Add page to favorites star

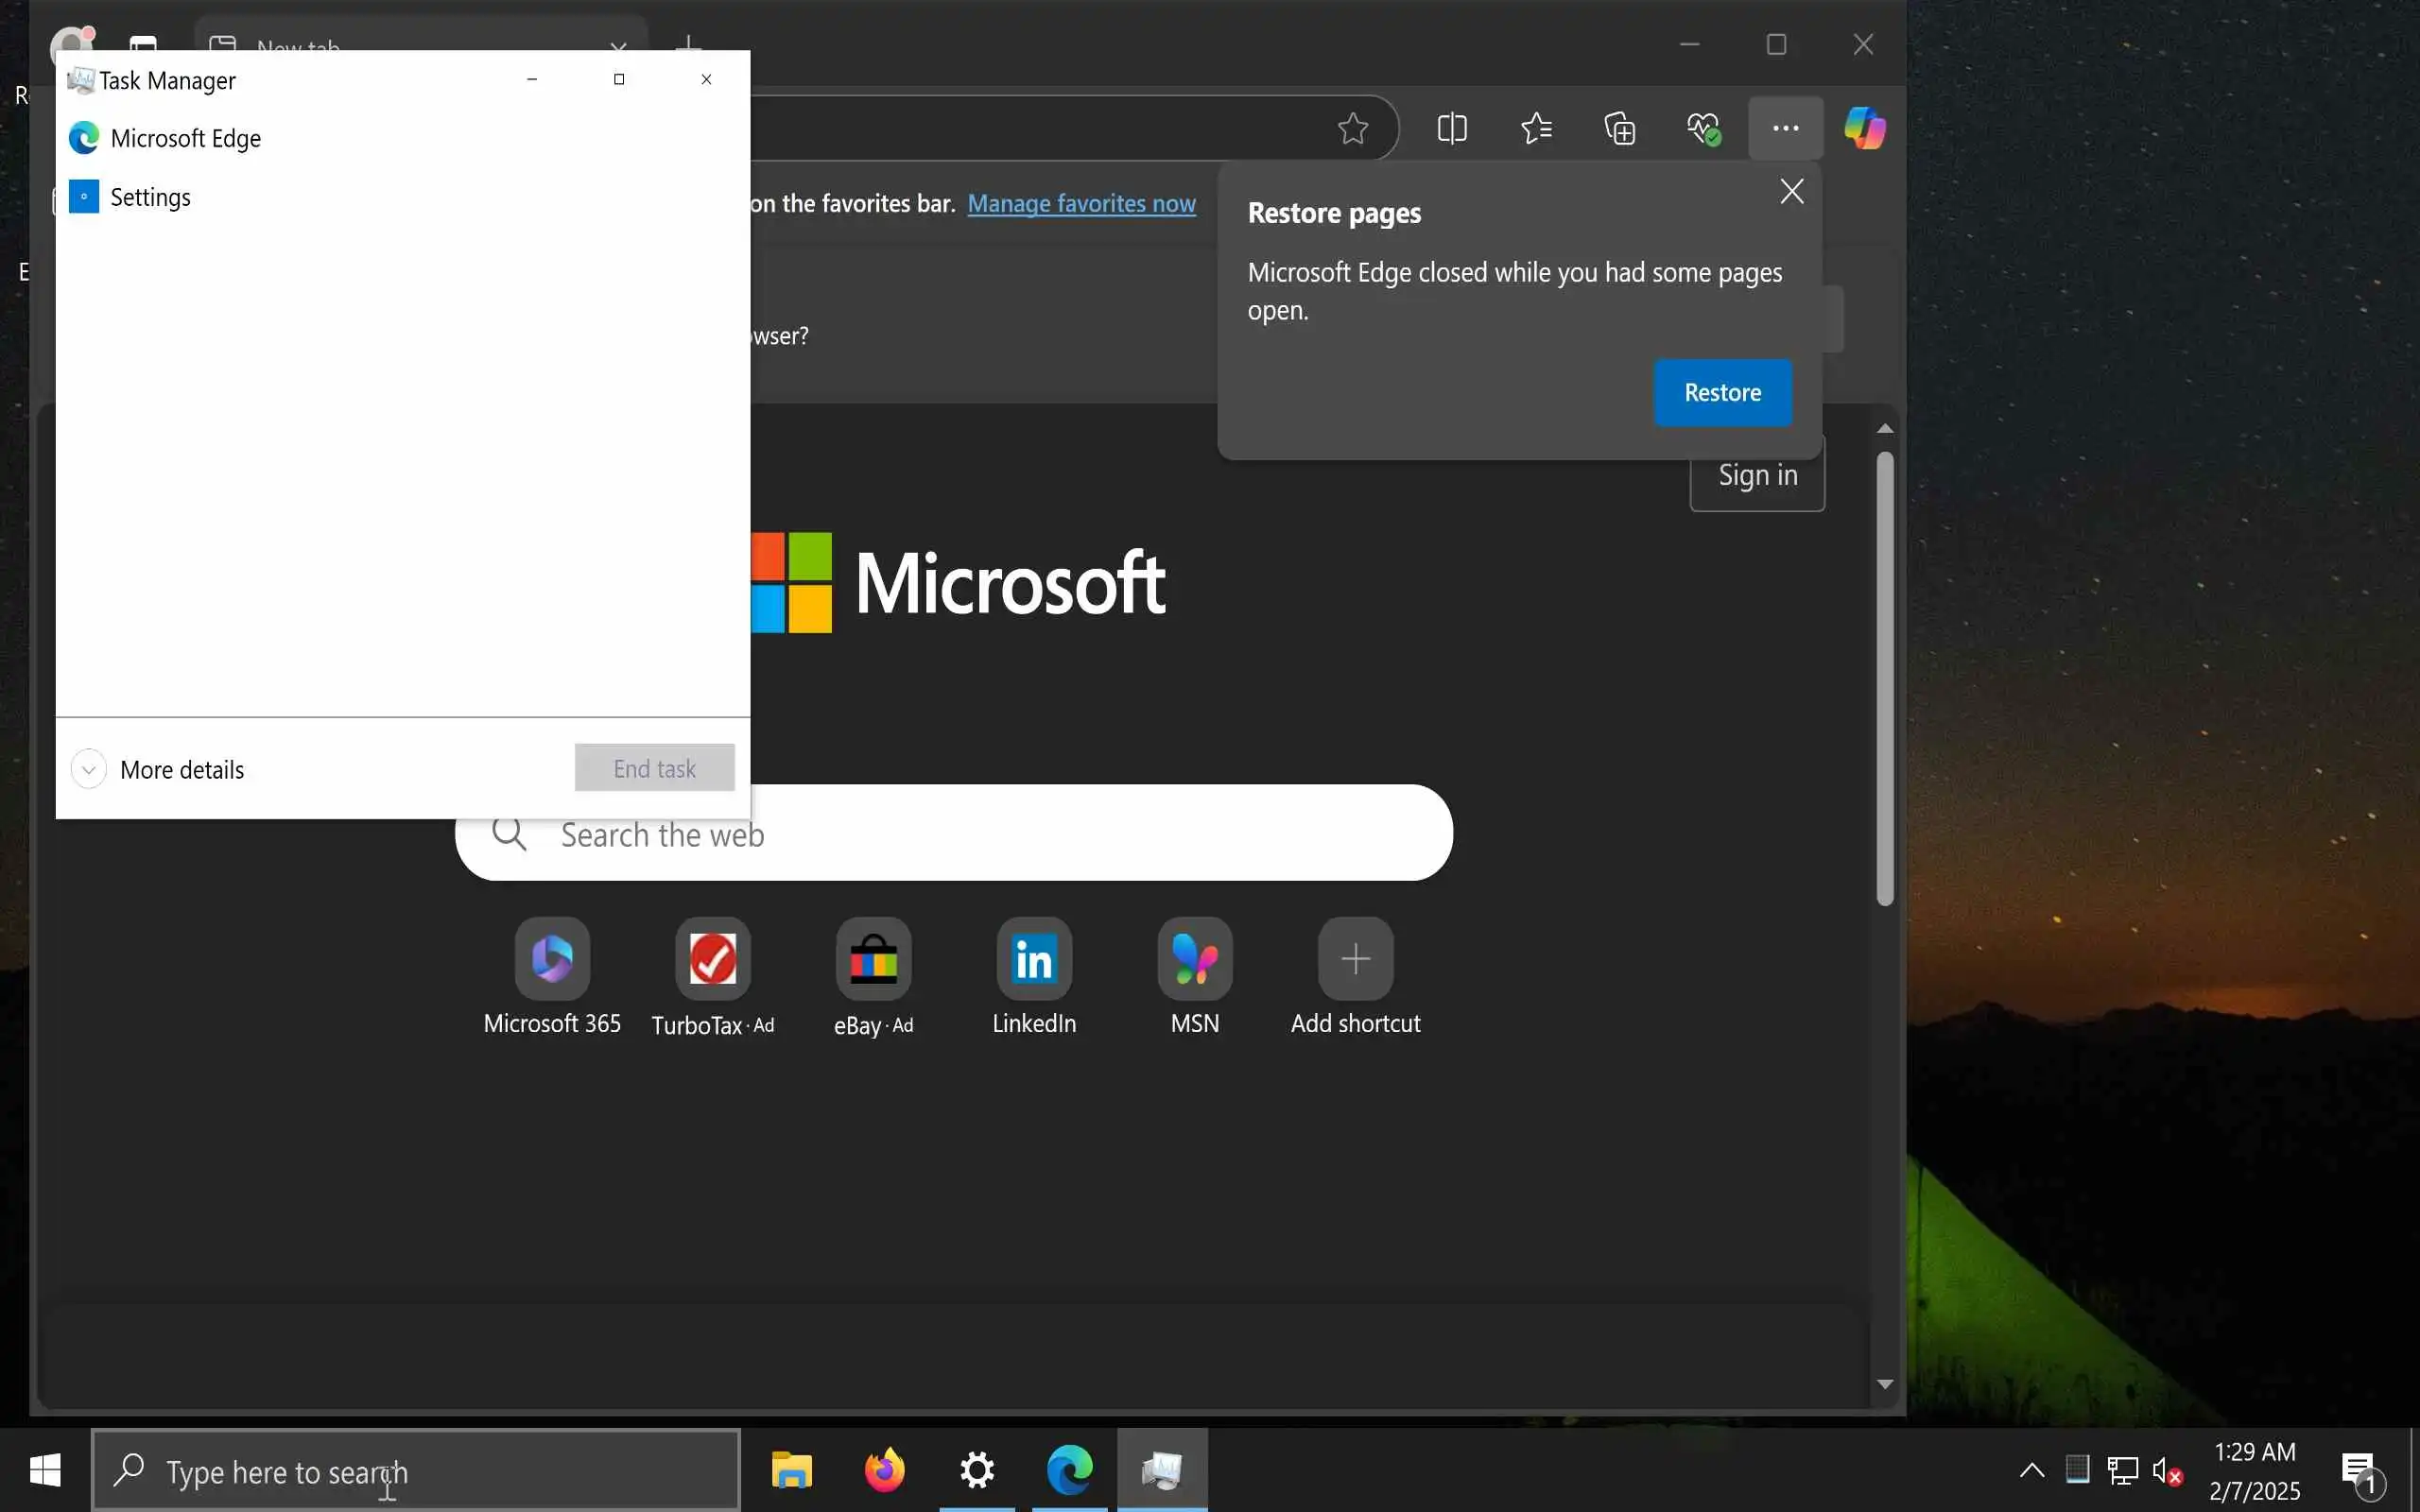1352,128
